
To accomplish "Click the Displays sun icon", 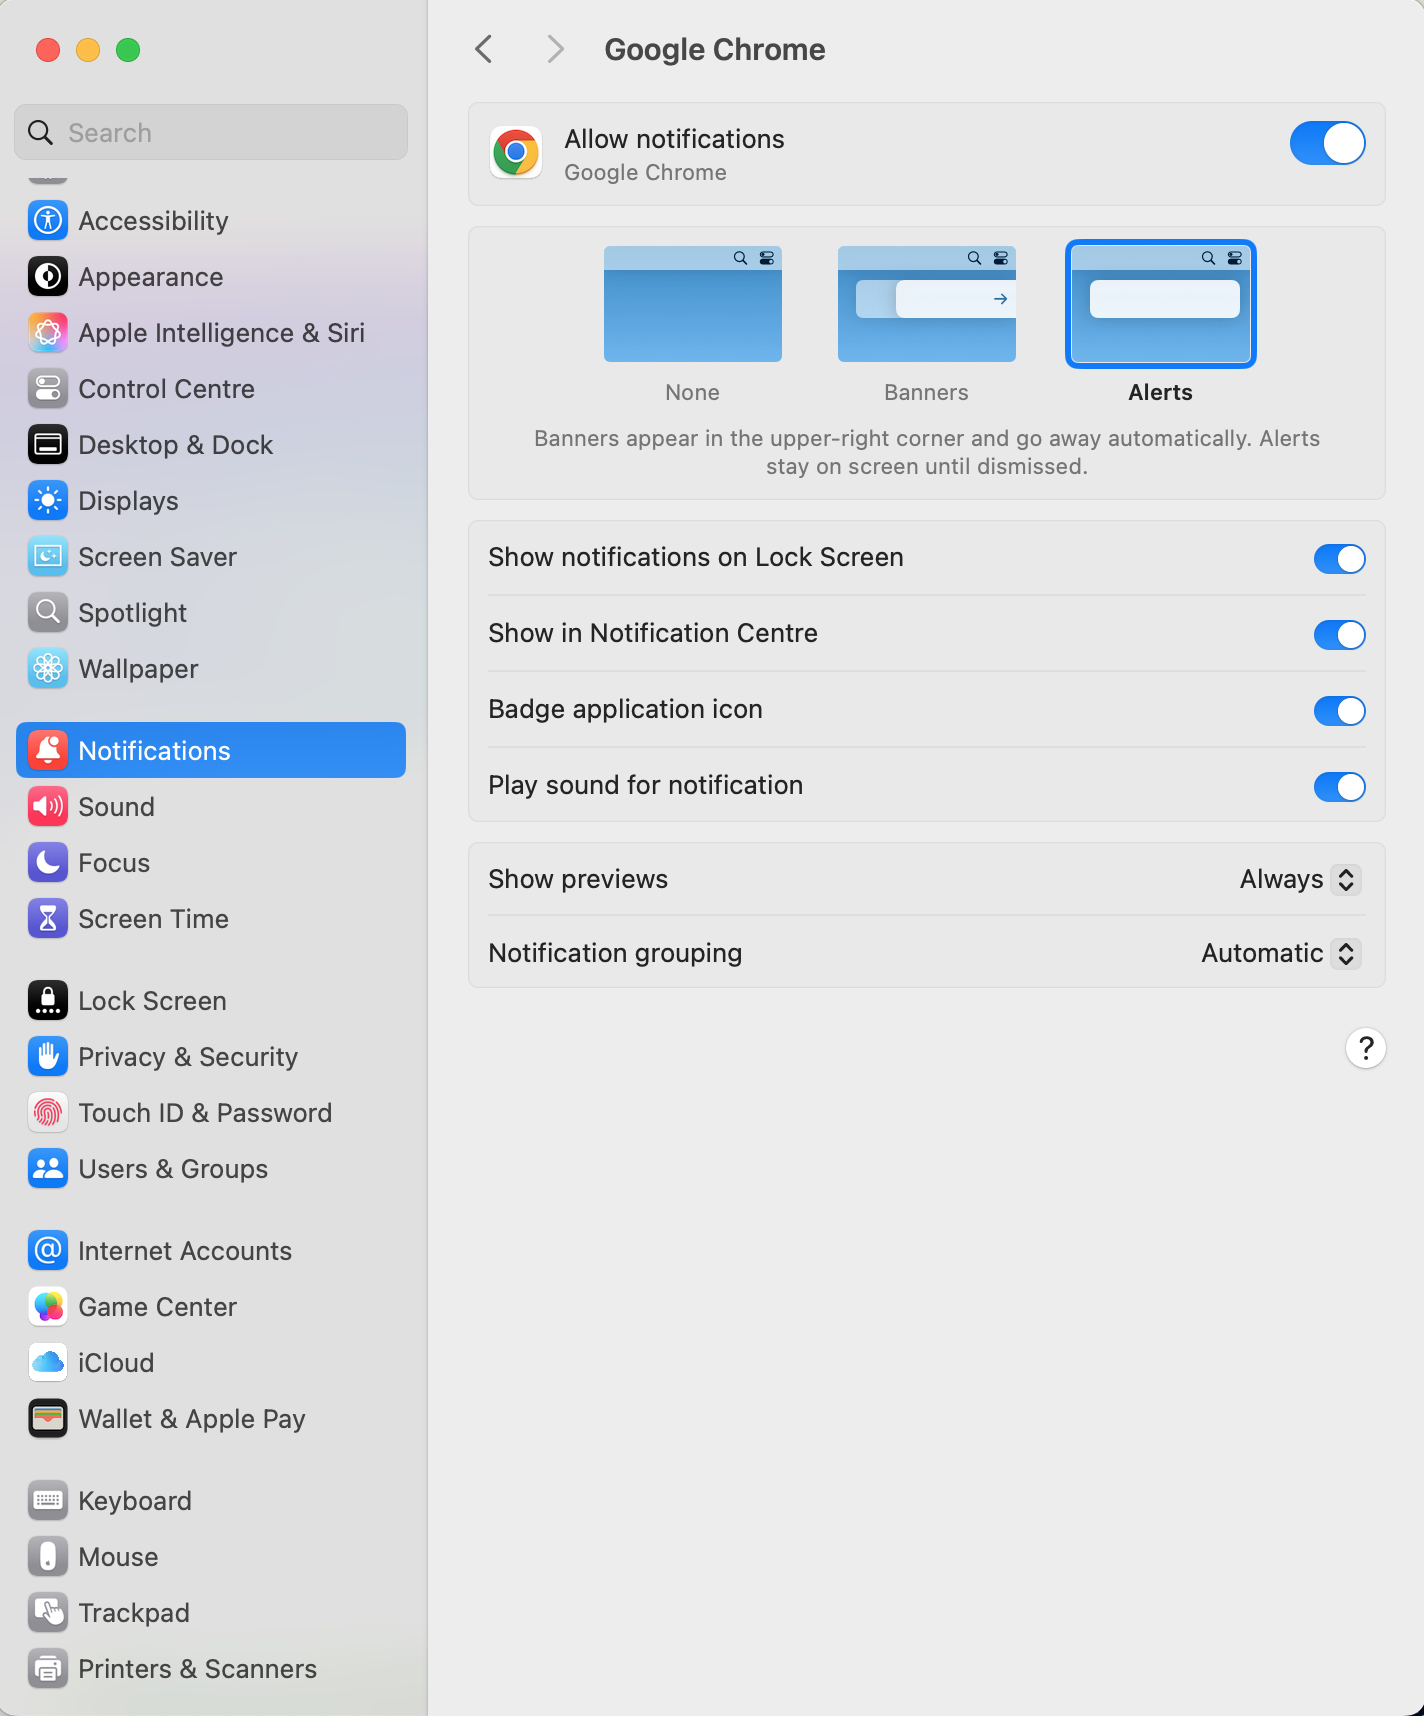I will click(48, 501).
